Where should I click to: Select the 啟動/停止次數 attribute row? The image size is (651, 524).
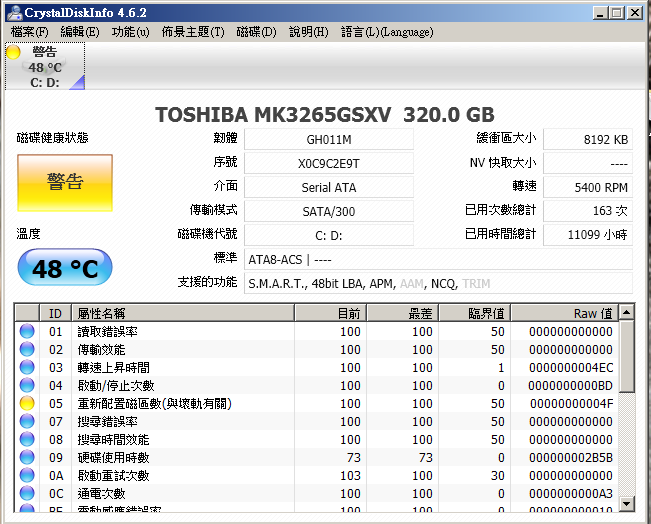tap(317, 385)
